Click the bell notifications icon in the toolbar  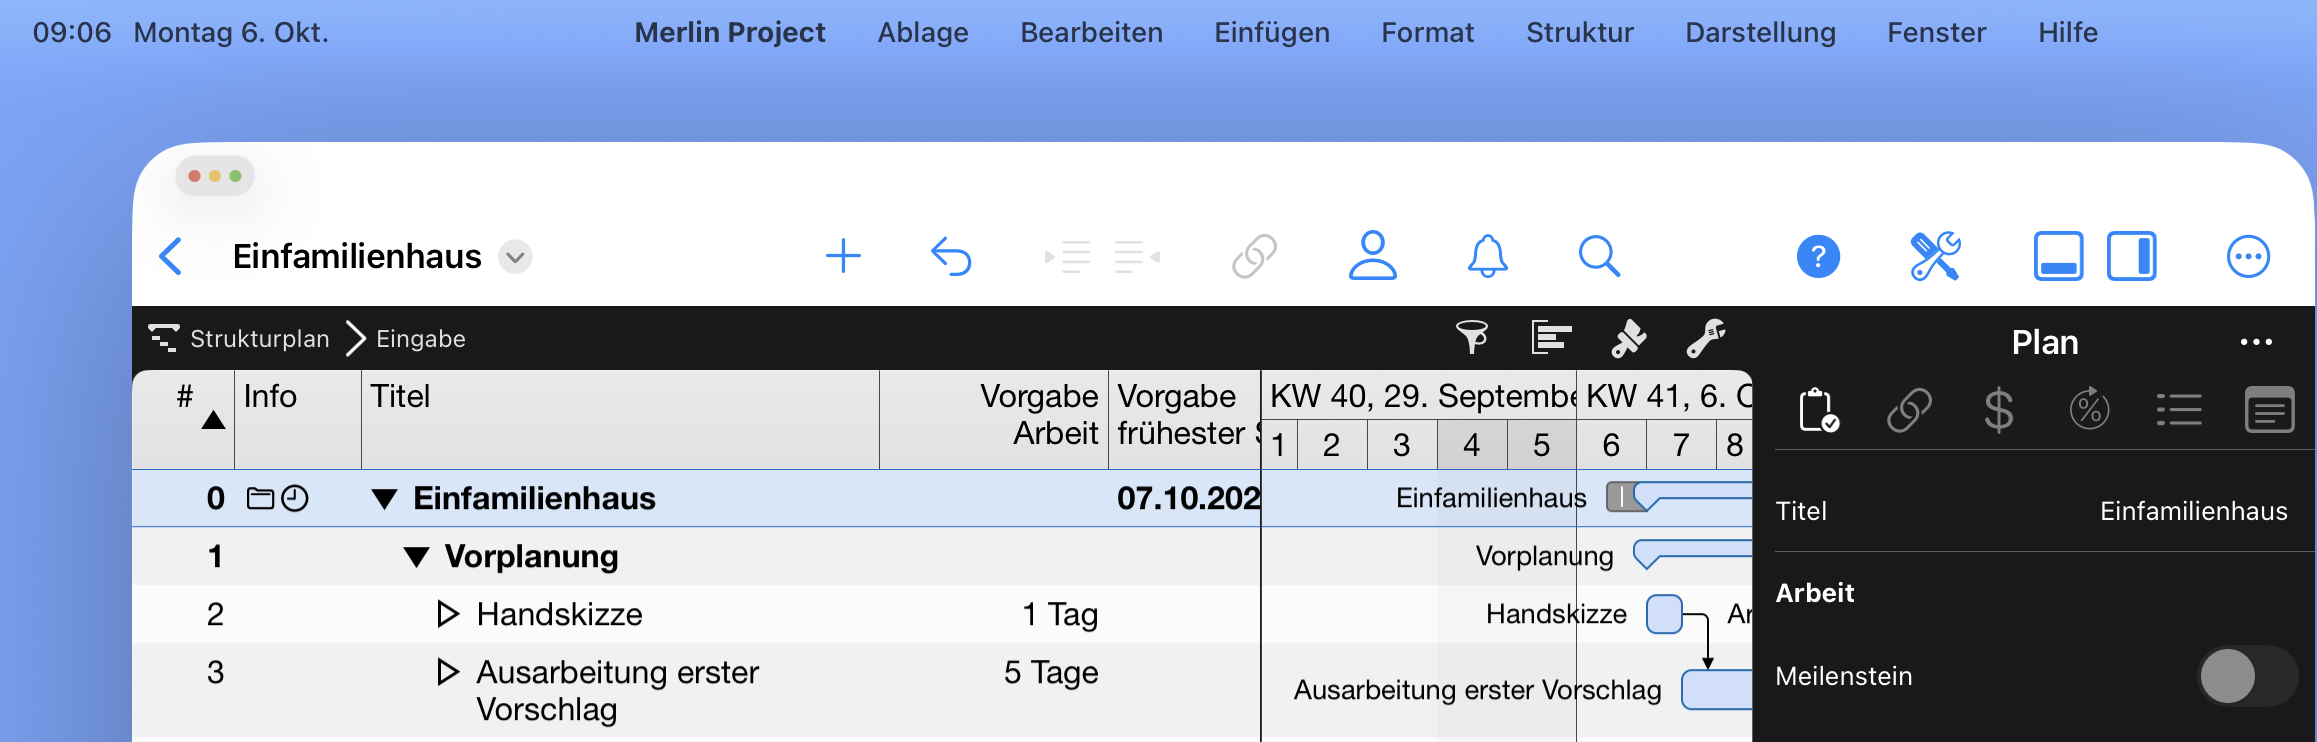[1487, 256]
